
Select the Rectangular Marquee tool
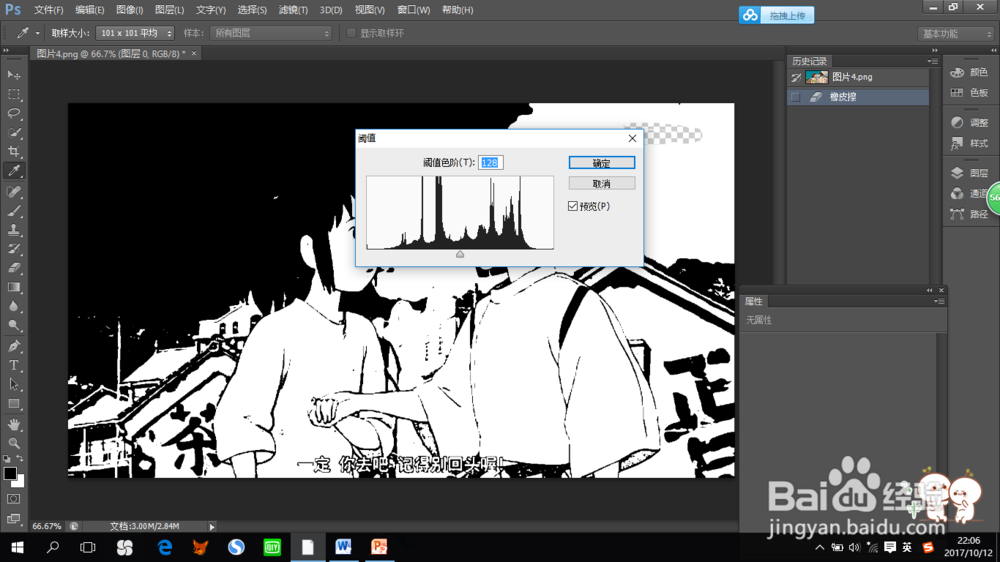click(x=13, y=94)
